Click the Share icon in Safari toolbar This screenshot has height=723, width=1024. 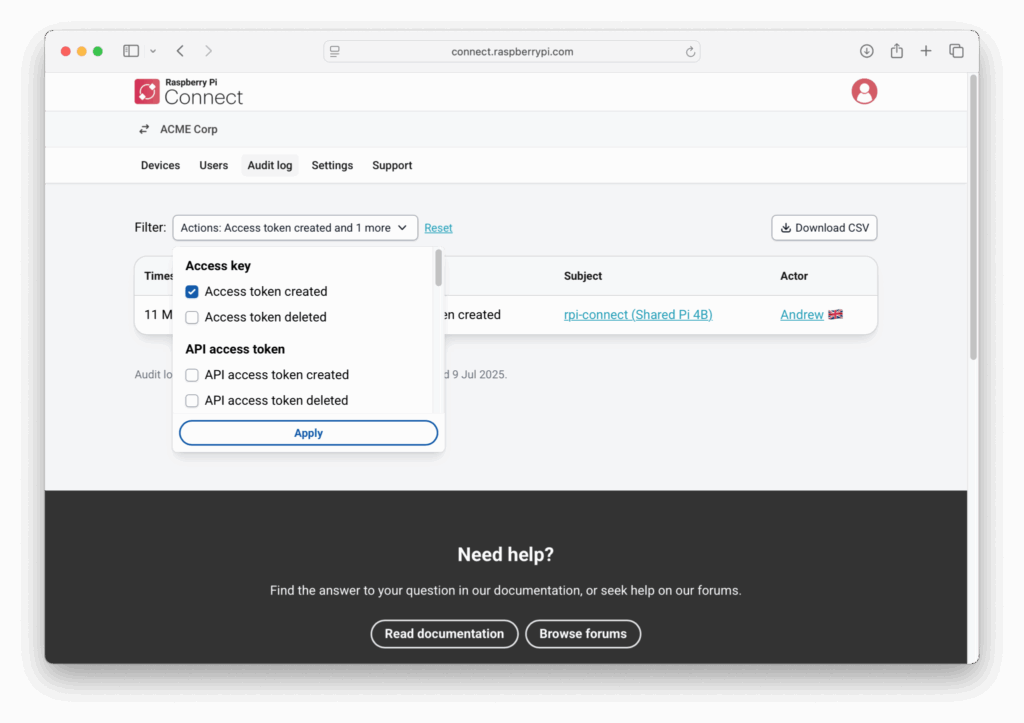pos(897,51)
